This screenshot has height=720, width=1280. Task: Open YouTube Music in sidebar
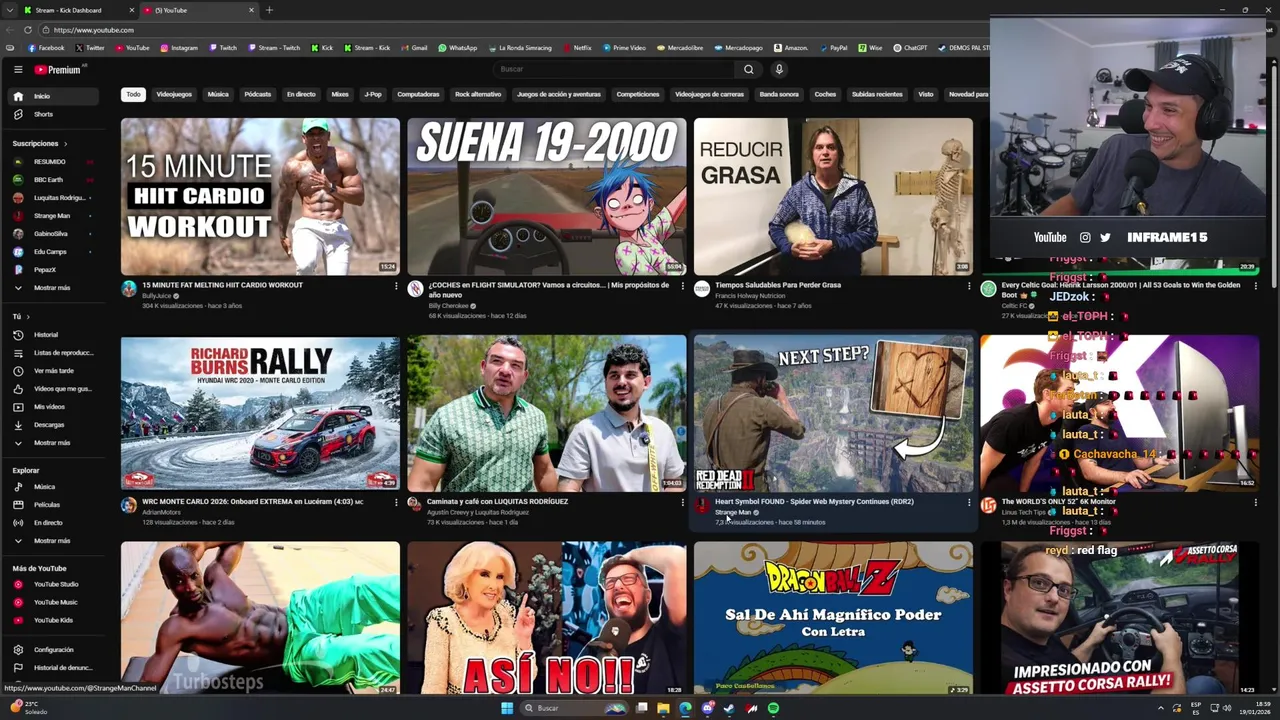click(55, 602)
